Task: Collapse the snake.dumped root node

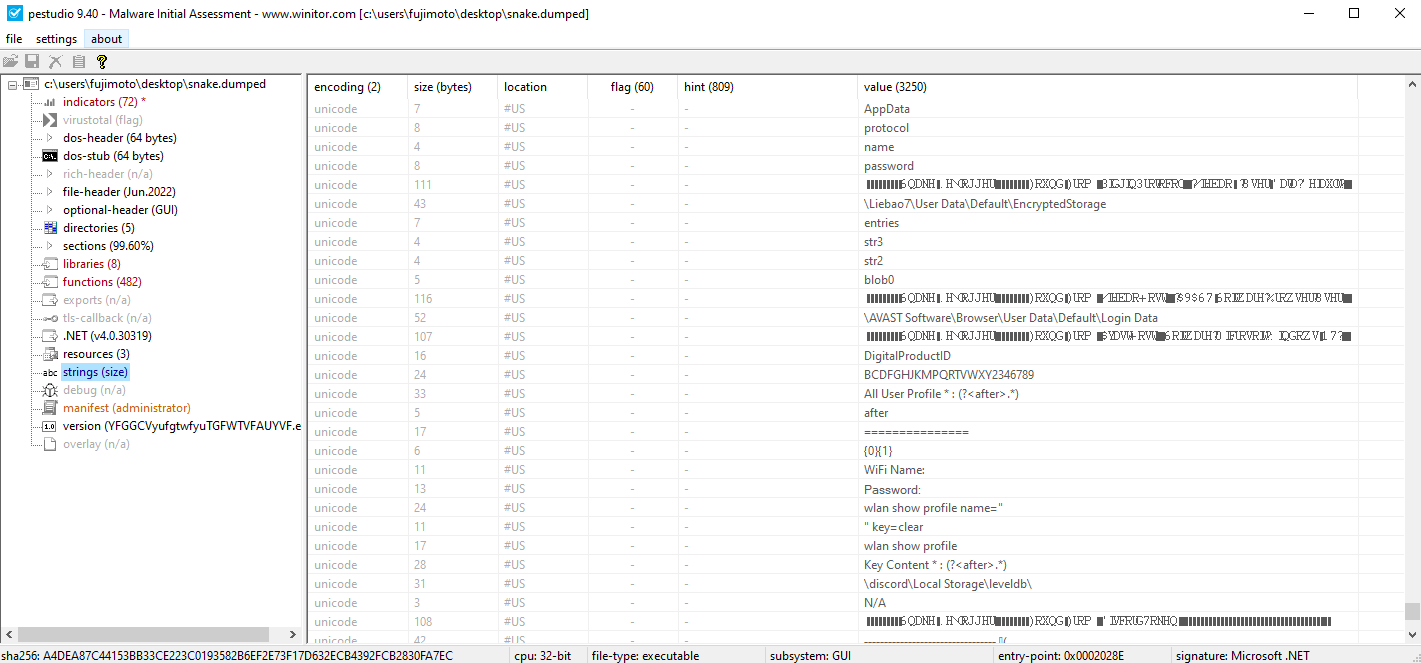Action: 12,84
